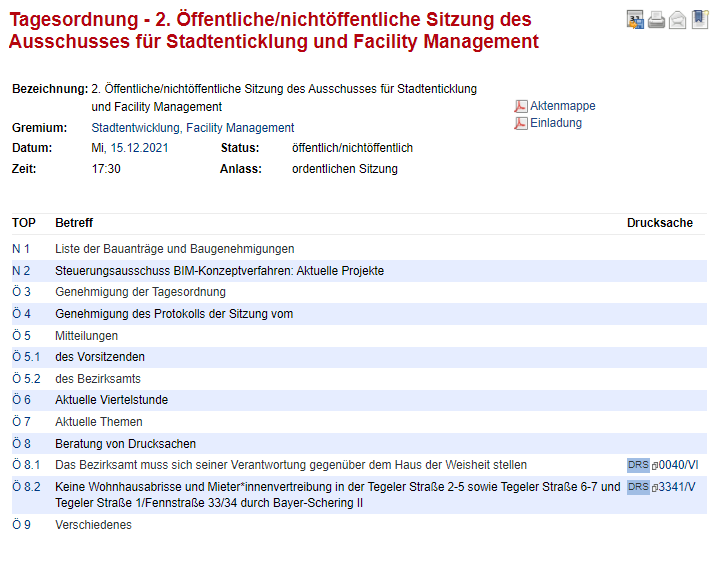Open agenda item Ö 6
Viewport: 724px width, 569px height.
coord(21,400)
